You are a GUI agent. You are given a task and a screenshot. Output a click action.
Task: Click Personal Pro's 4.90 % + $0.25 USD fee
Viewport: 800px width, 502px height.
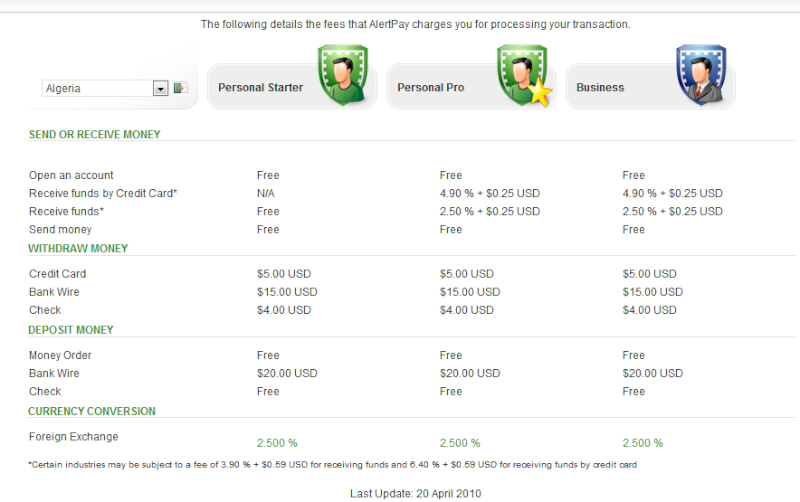point(490,193)
